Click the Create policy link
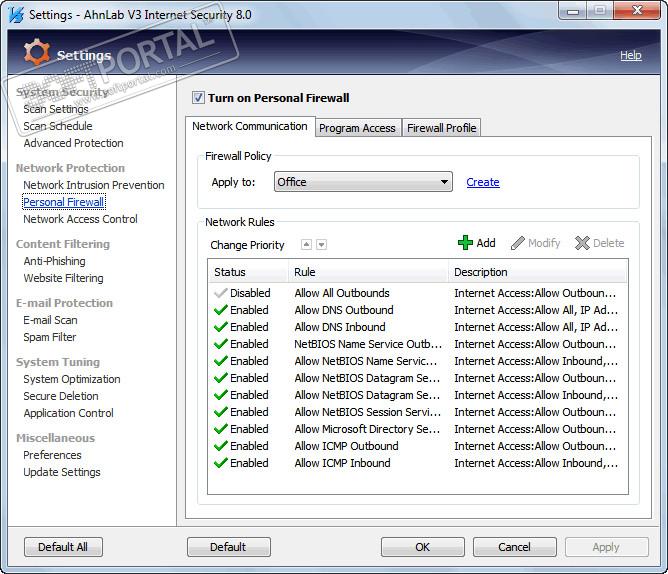 (483, 182)
